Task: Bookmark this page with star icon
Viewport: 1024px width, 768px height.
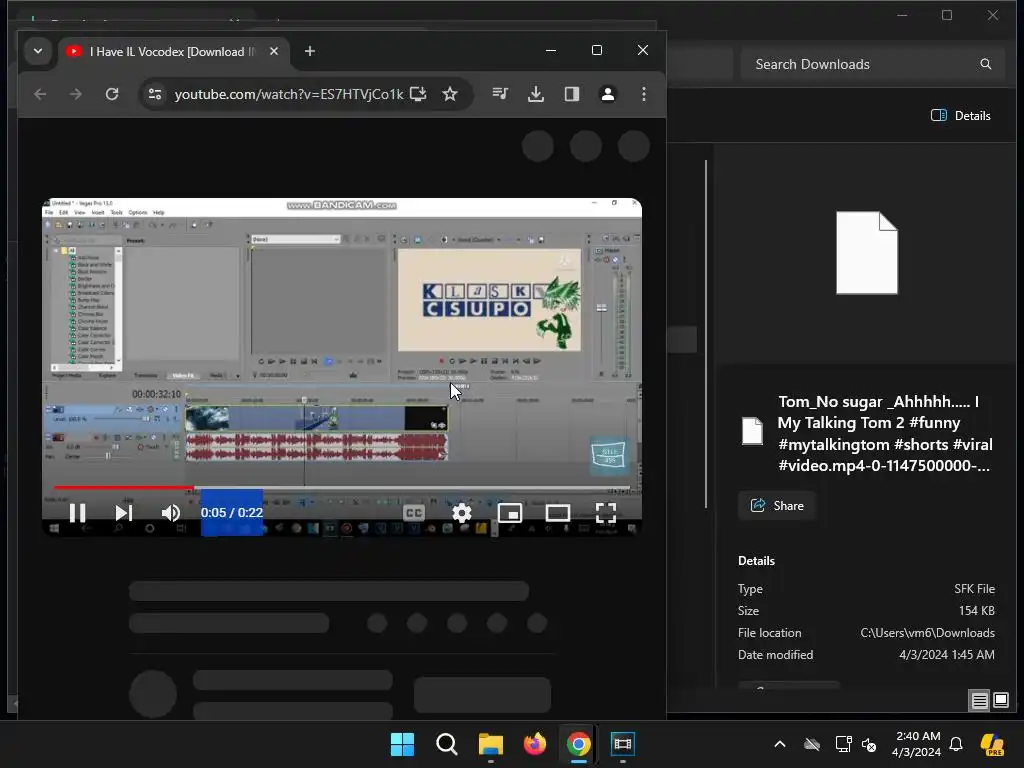Action: pyautogui.click(x=450, y=94)
